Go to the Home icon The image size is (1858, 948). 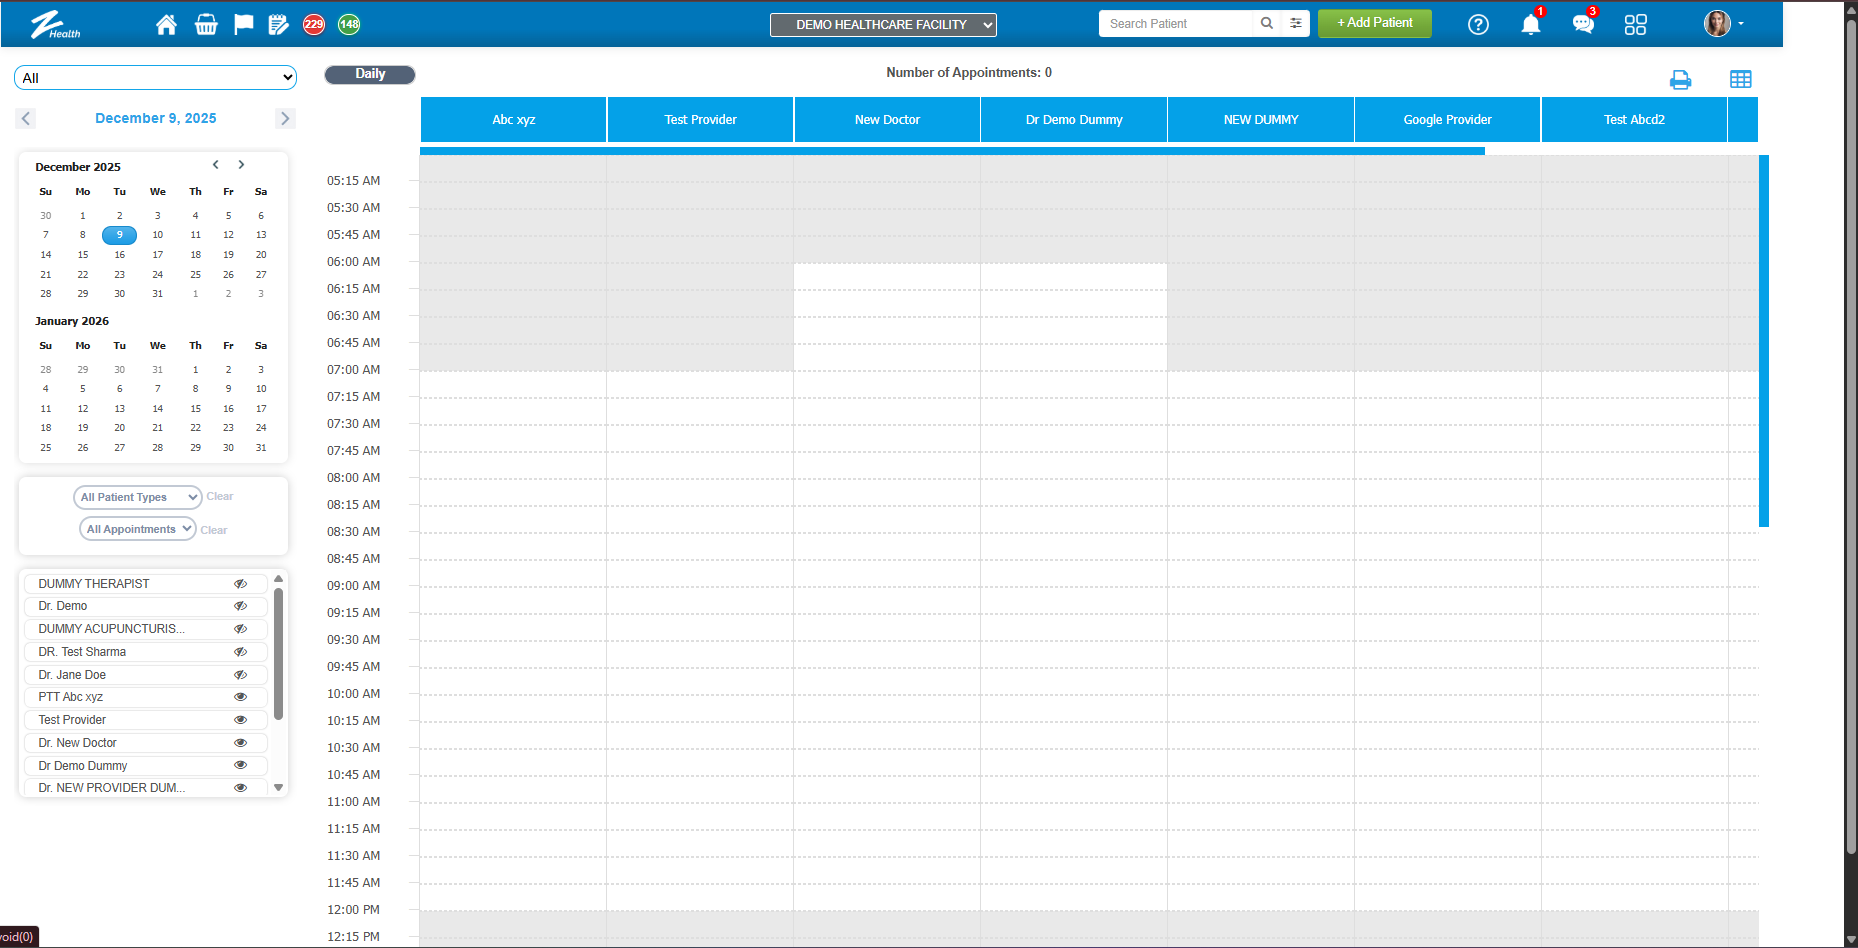click(x=166, y=25)
